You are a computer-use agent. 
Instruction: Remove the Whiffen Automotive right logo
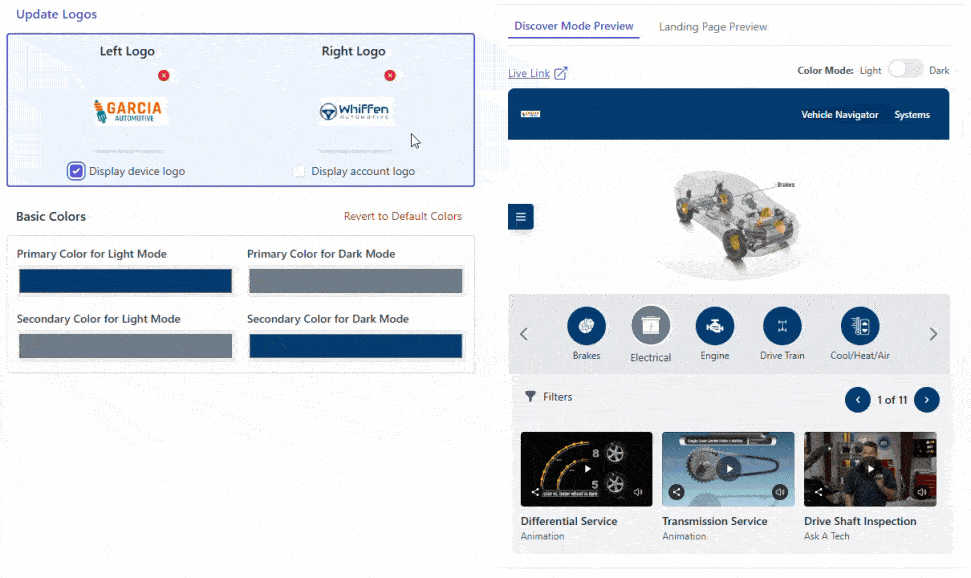point(390,76)
